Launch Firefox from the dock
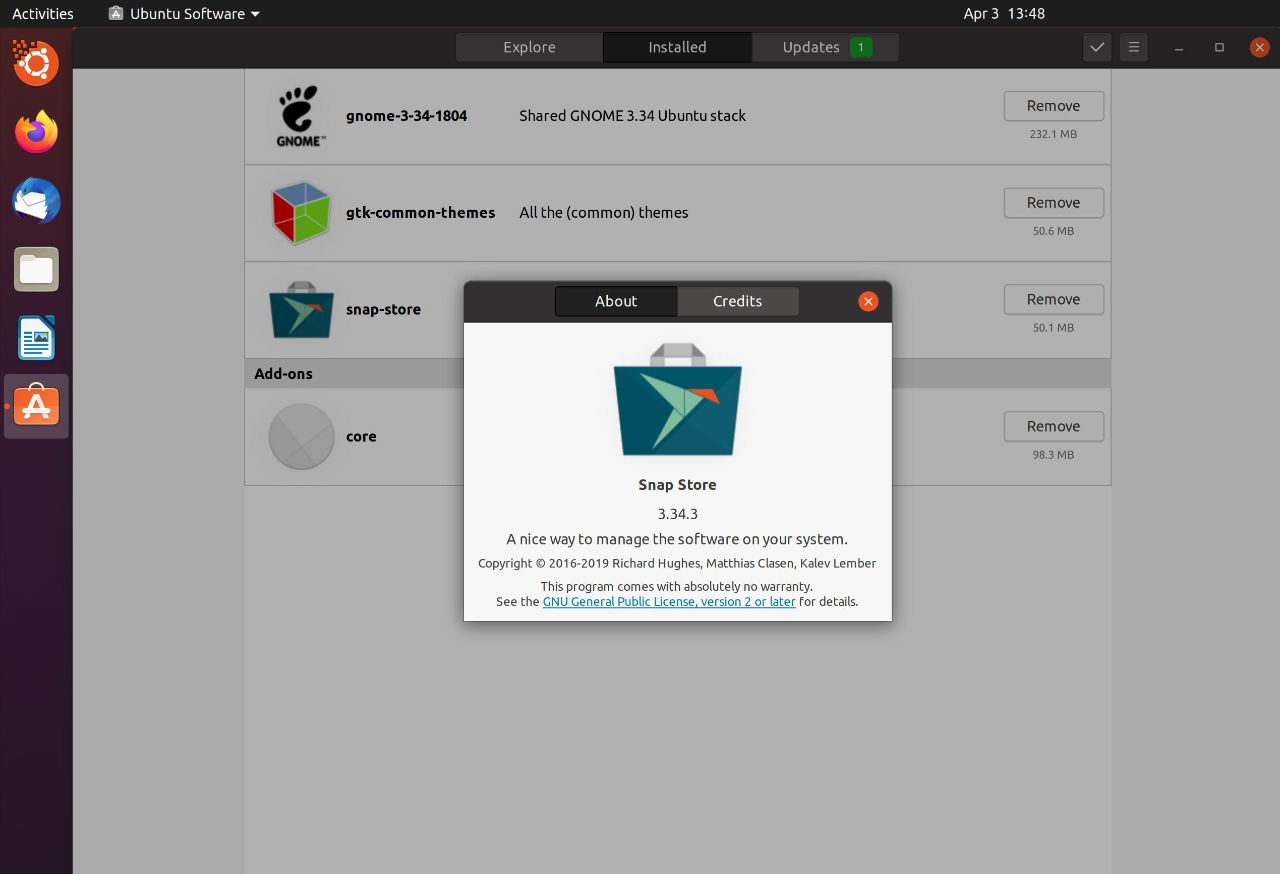 pos(36,132)
